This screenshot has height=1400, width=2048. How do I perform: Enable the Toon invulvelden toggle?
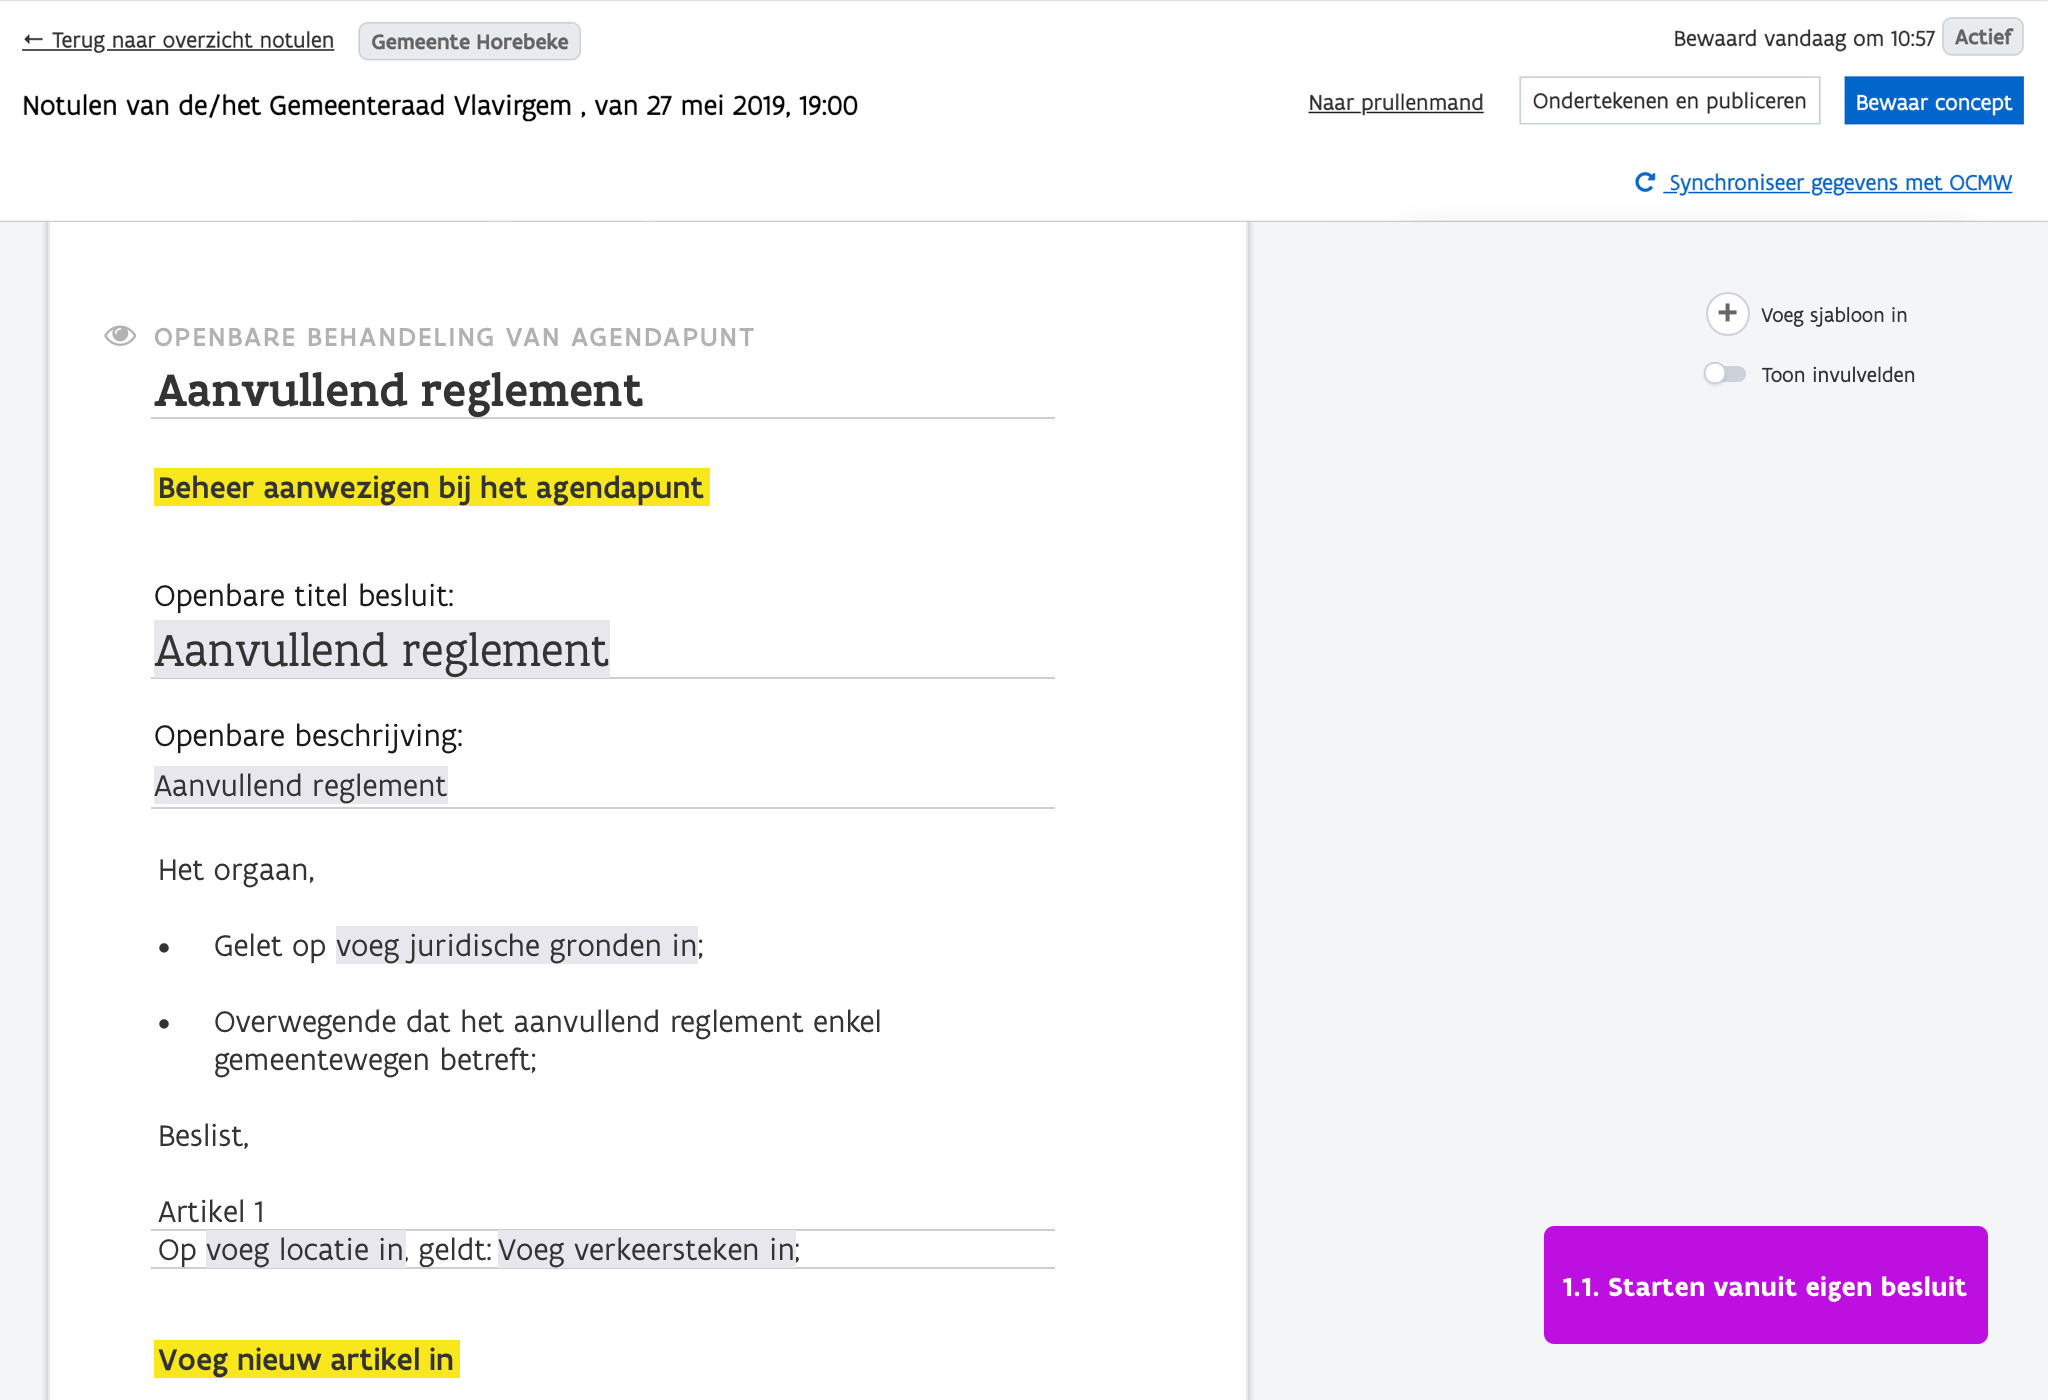click(x=1725, y=374)
